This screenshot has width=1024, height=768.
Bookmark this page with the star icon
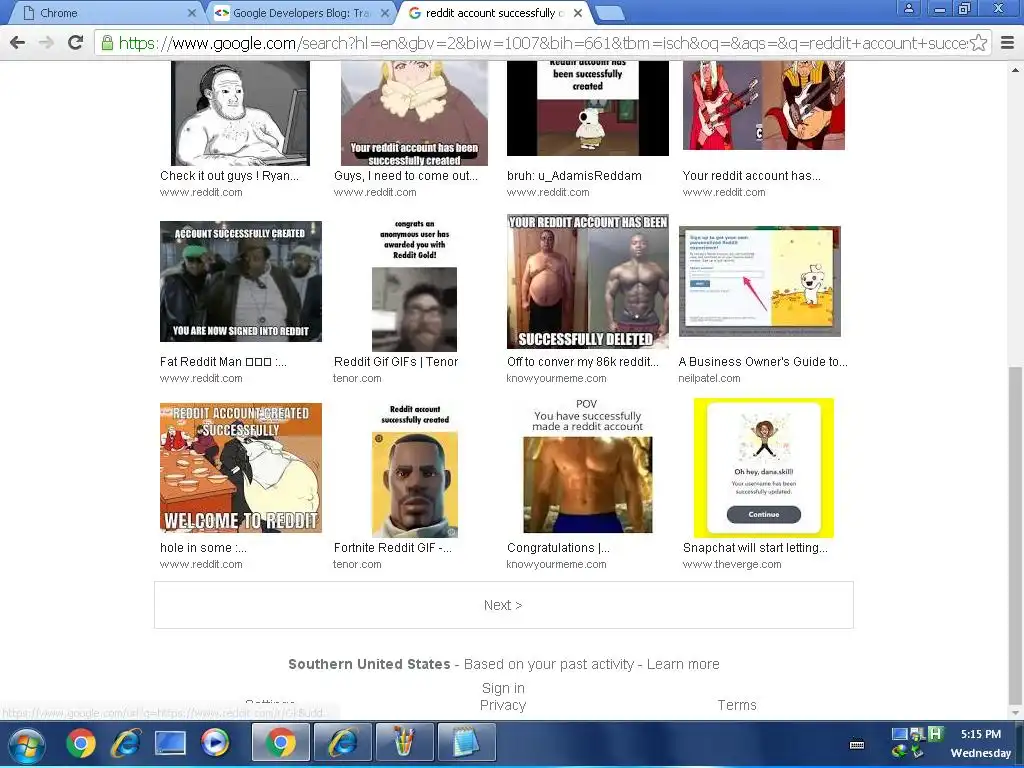click(x=978, y=43)
